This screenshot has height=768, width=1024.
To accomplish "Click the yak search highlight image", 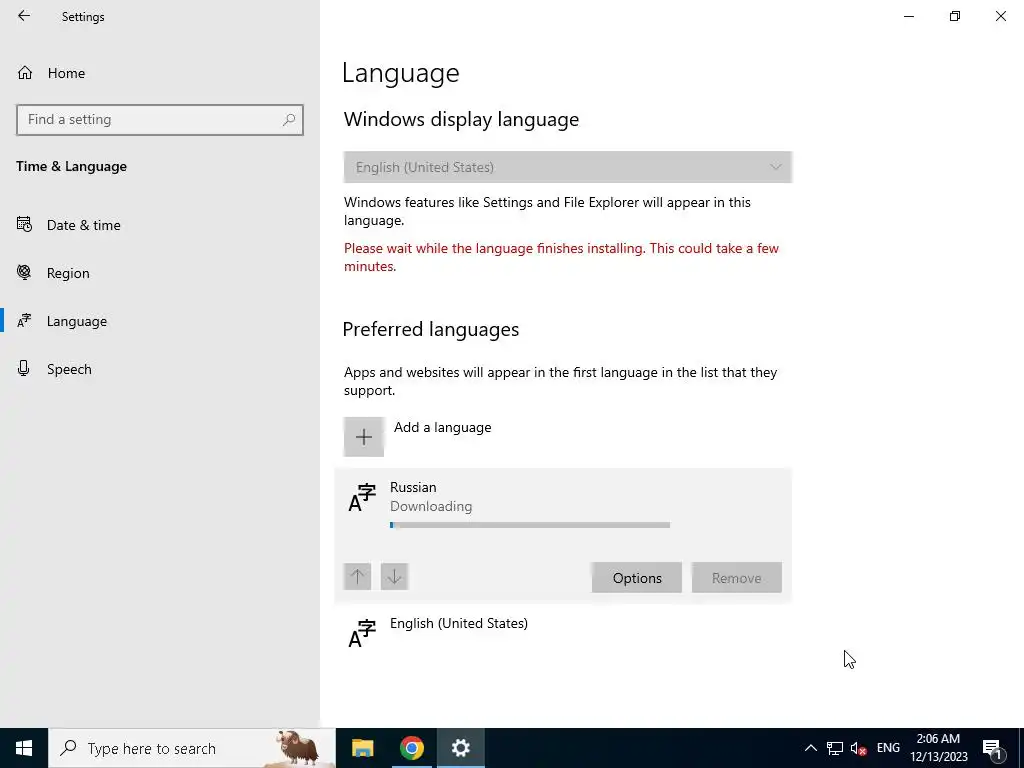I will 298,748.
